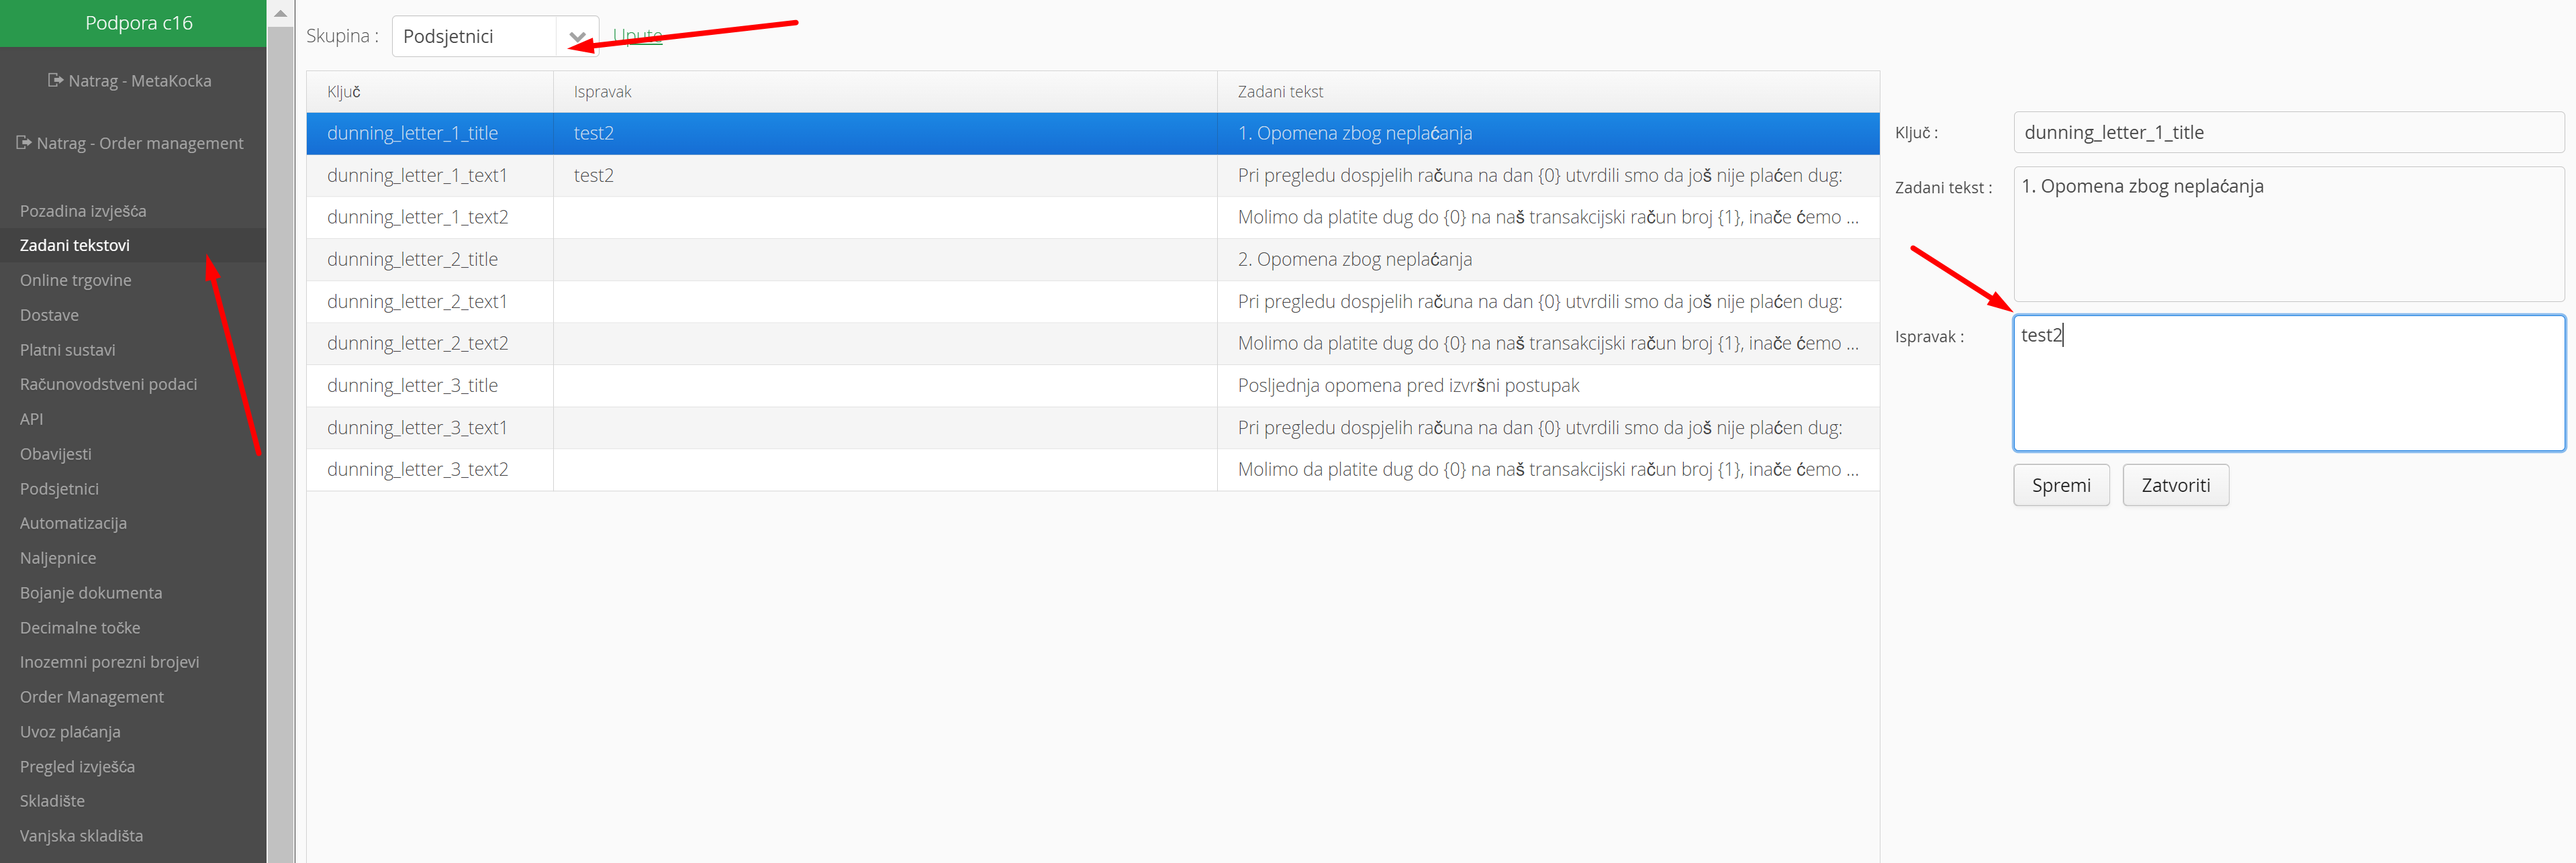Click sidebar scrollbar up arrow
The image size is (2576, 863).
pyautogui.click(x=281, y=13)
